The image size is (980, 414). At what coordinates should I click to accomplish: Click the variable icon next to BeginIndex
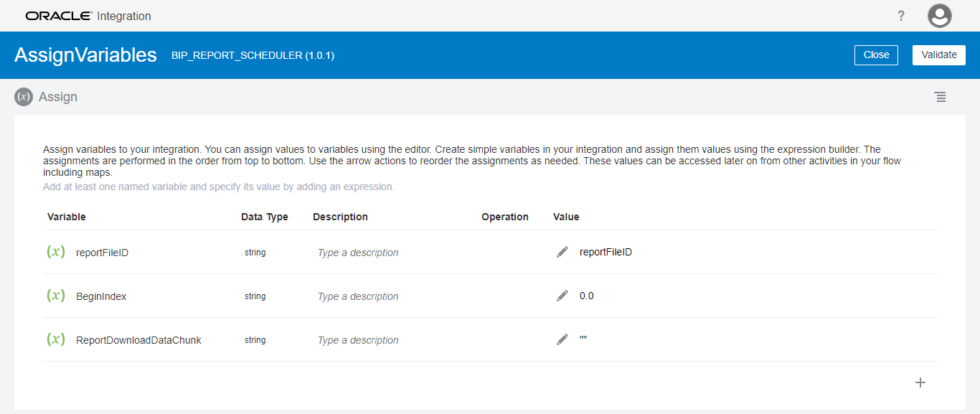(56, 296)
